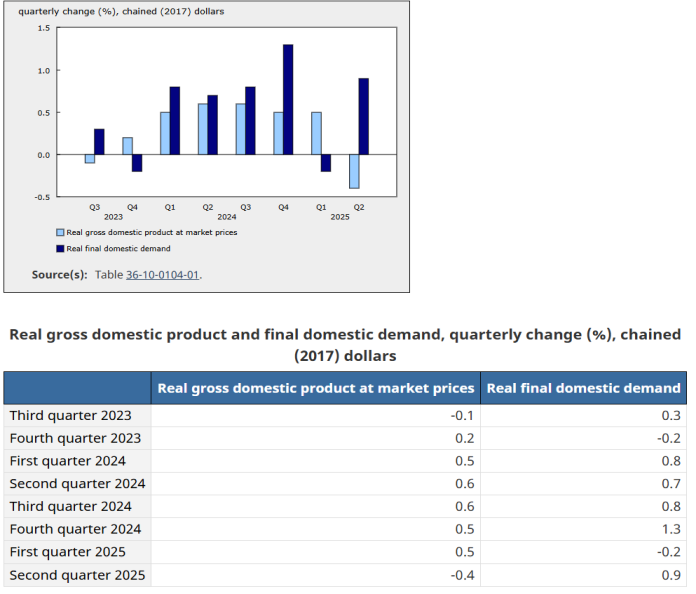The width and height of the screenshot is (696, 594).
Task: Click the chart legend label for real GDP
Action: point(152,232)
